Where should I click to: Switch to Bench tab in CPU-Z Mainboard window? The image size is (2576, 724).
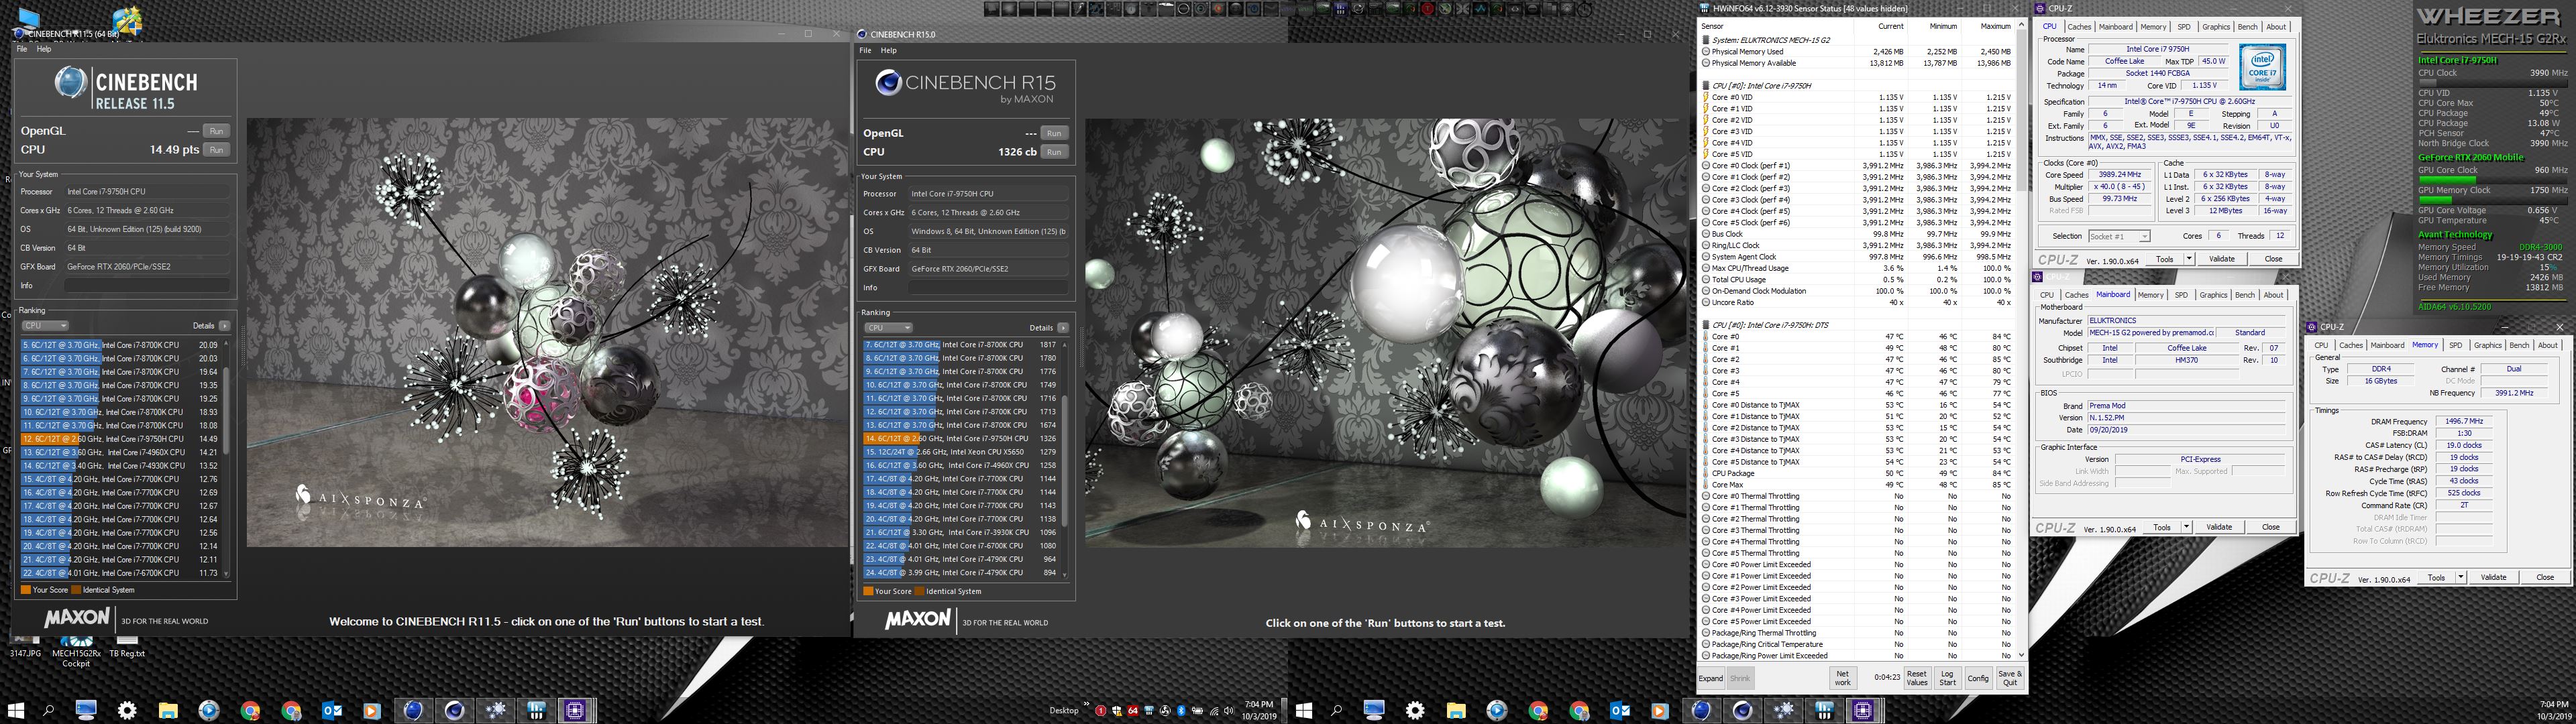[x=2244, y=295]
